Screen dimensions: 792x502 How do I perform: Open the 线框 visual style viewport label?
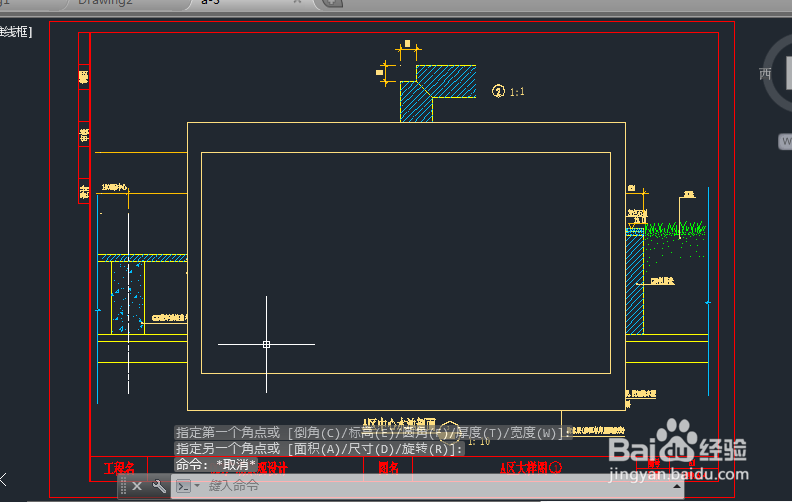(x=15, y=32)
